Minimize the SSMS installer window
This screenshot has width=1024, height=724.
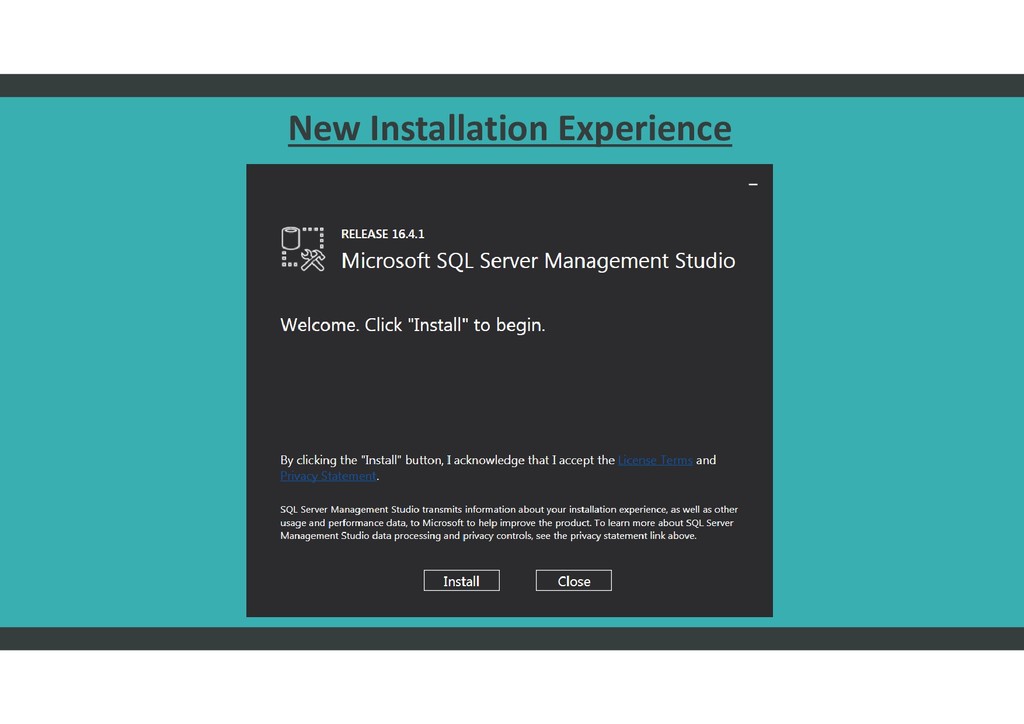(x=753, y=185)
